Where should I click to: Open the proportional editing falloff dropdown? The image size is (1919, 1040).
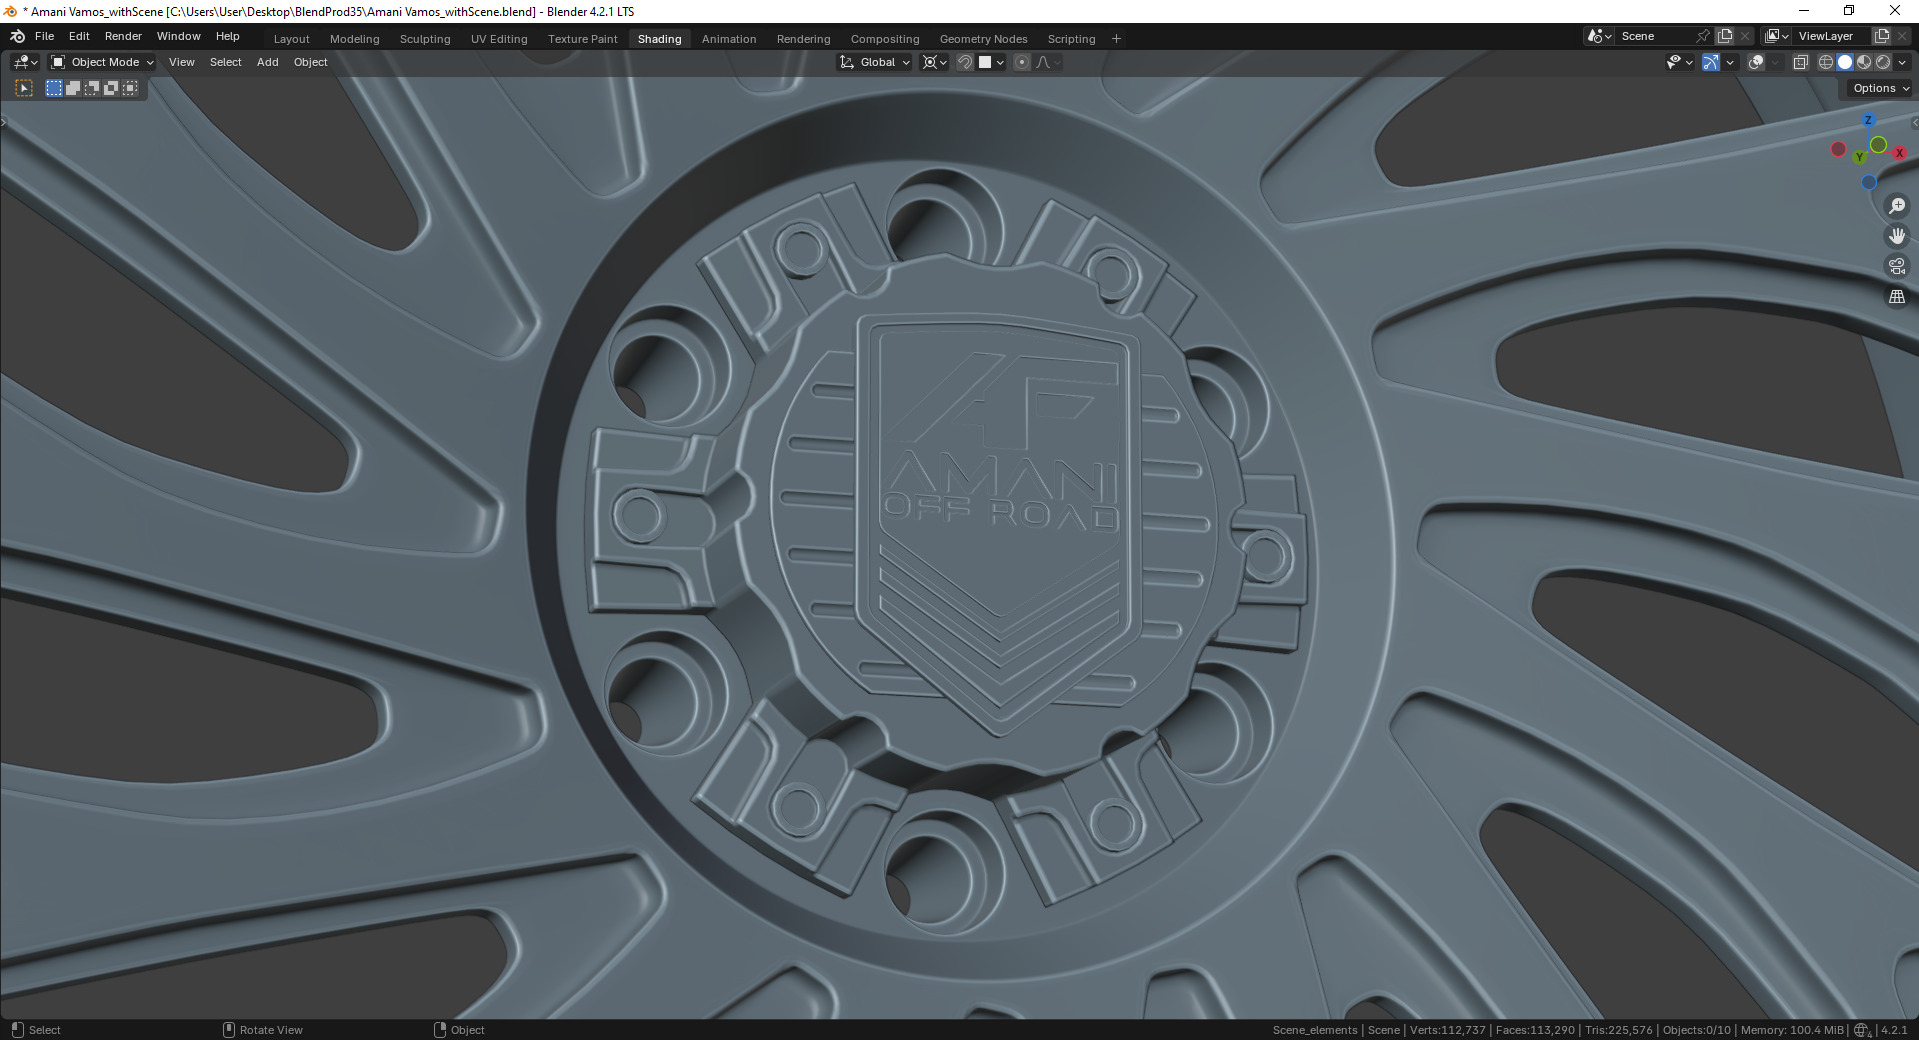pyautogui.click(x=1047, y=62)
